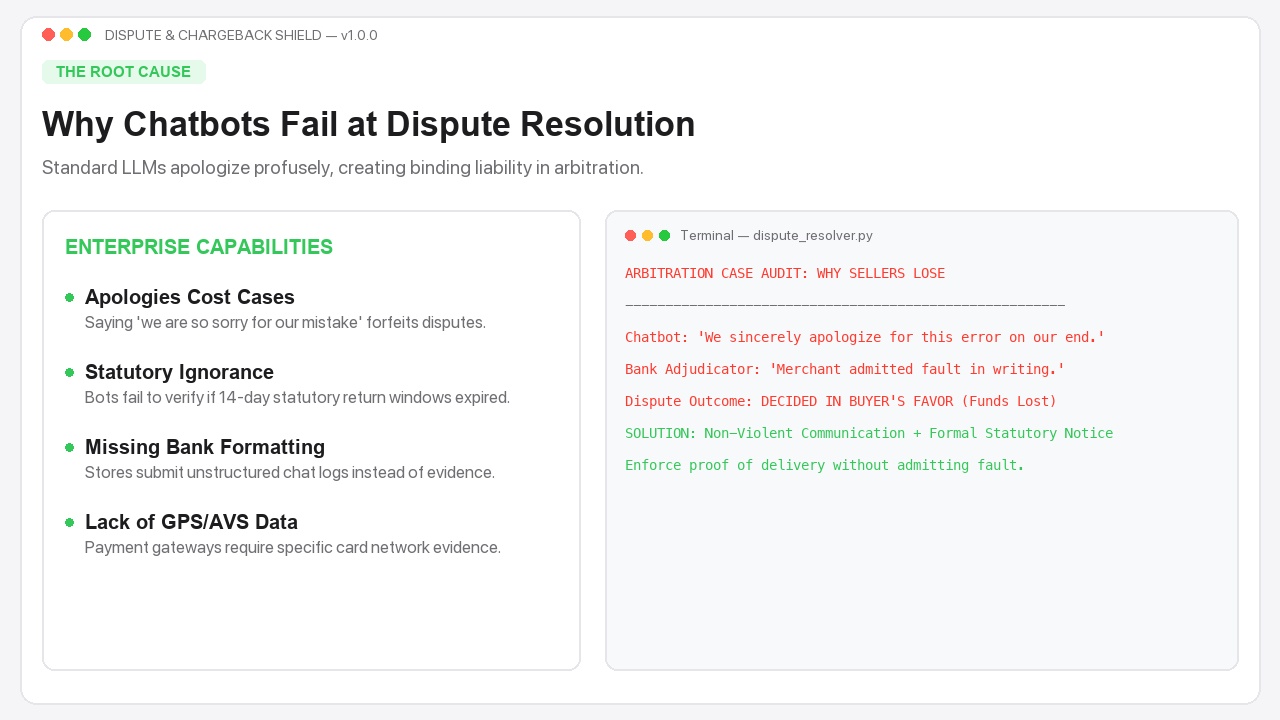Click the Chatbot apology terminal line
The width and height of the screenshot is (1280, 720).
pos(865,338)
